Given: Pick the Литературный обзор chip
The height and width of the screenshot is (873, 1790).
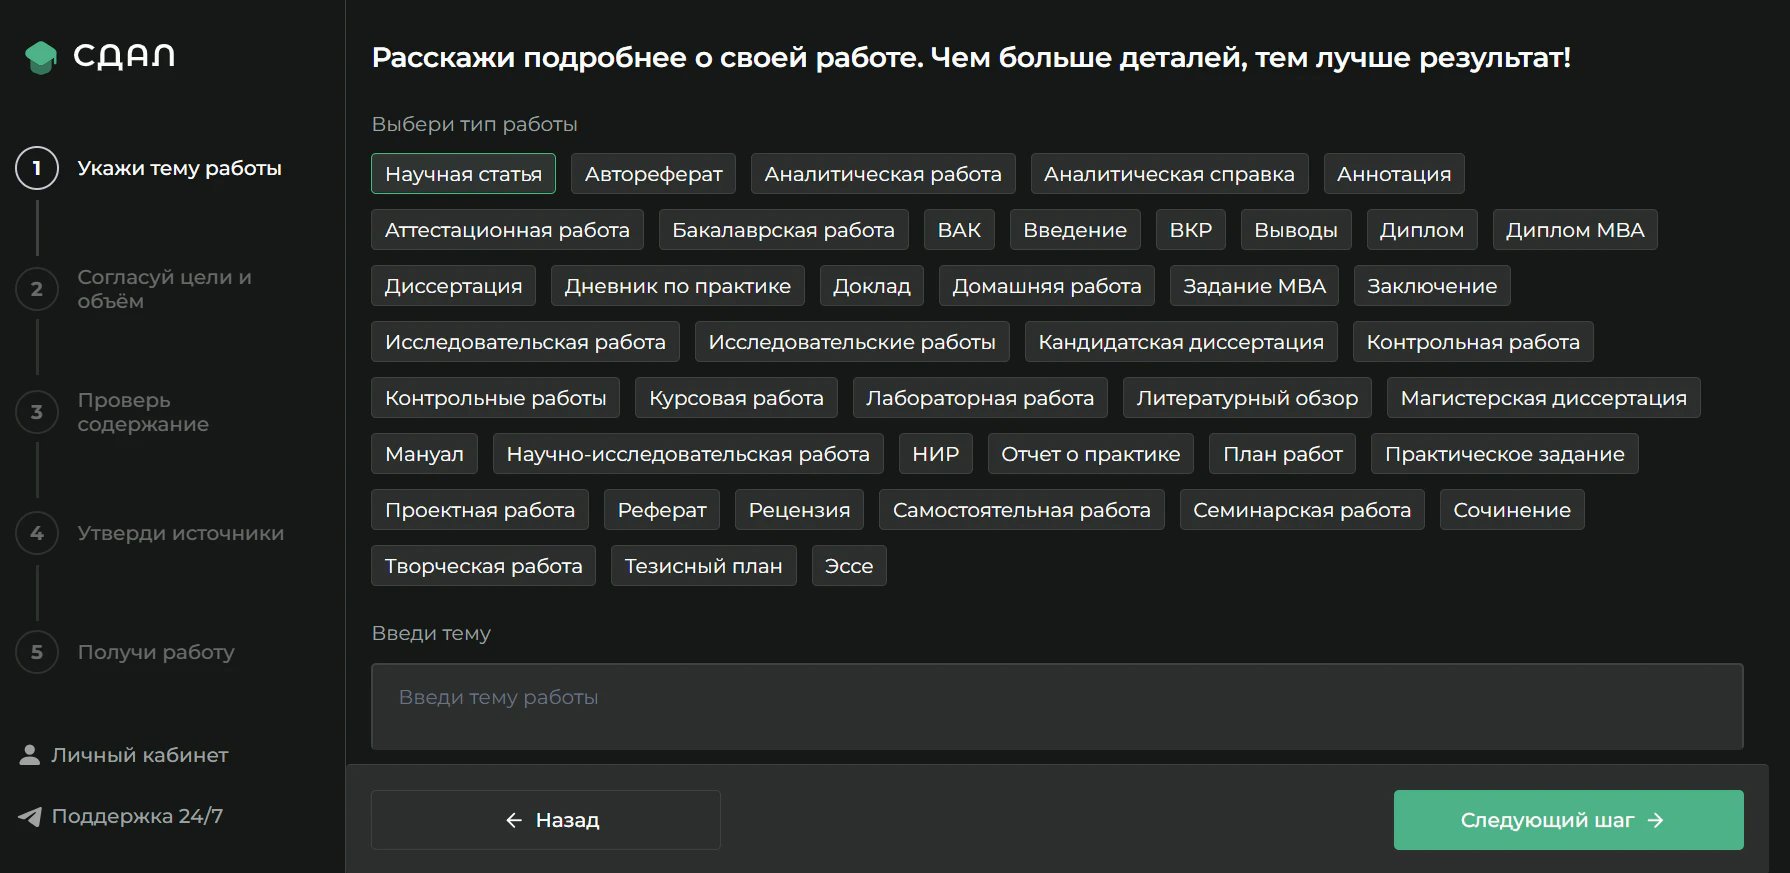Looking at the screenshot, I should tap(1247, 398).
